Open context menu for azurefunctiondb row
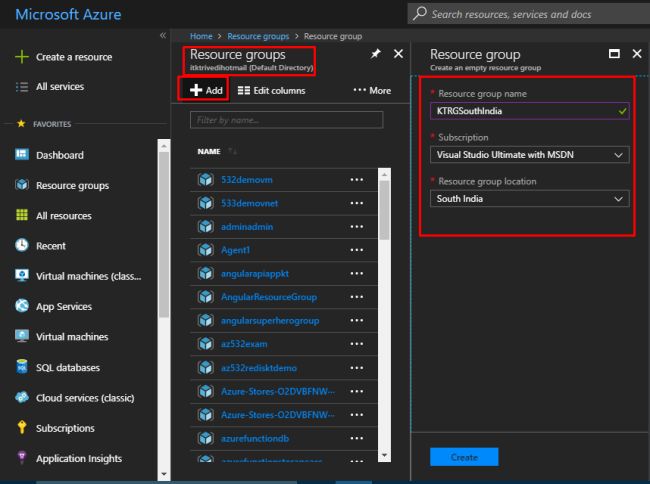The height and width of the screenshot is (484, 650). [x=357, y=438]
